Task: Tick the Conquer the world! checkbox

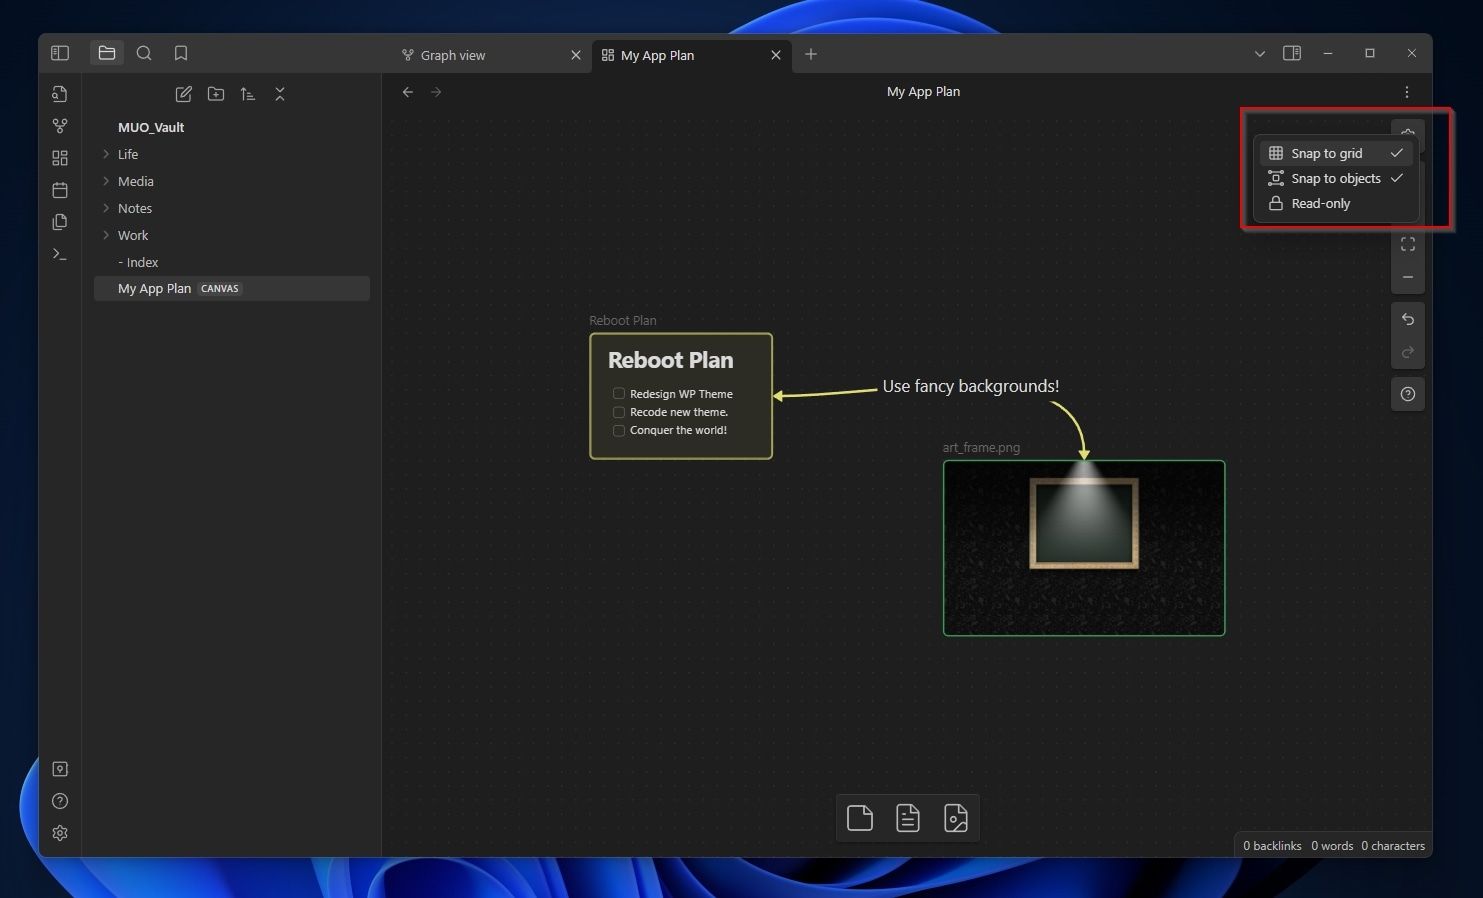Action: [619, 431]
